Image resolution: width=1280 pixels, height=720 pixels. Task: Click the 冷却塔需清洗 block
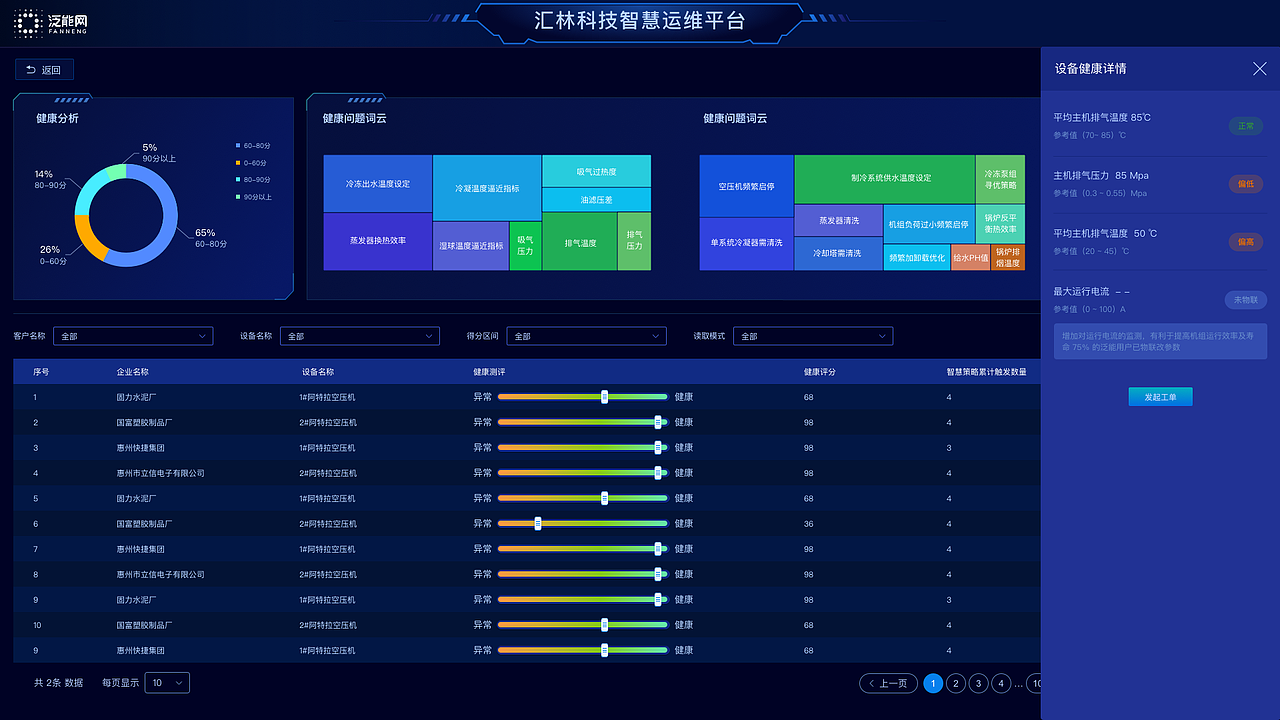[x=839, y=253]
